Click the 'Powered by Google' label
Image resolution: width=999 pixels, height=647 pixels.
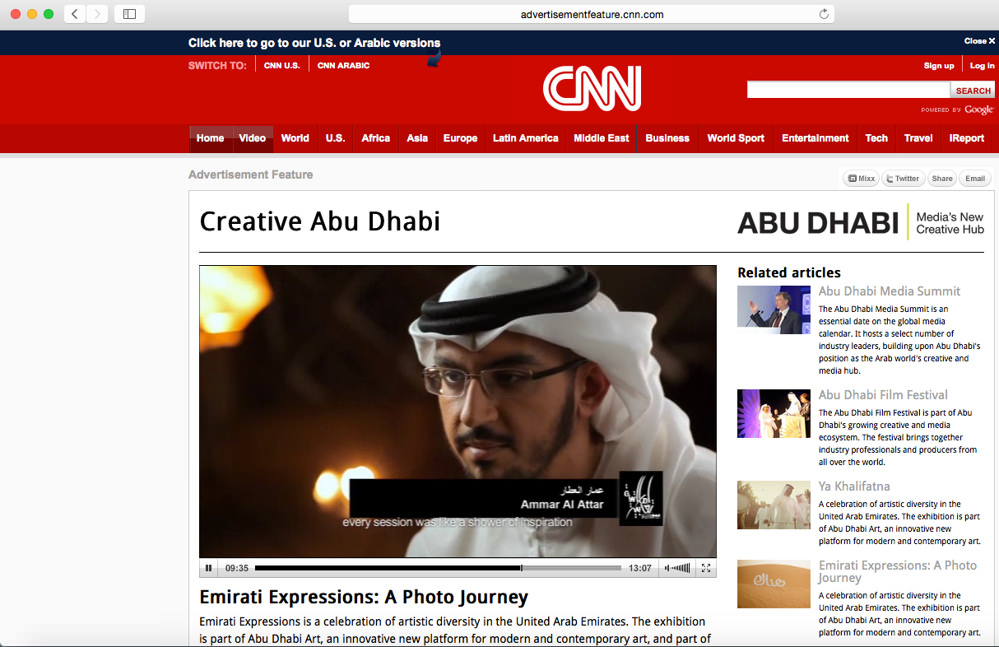tap(957, 110)
